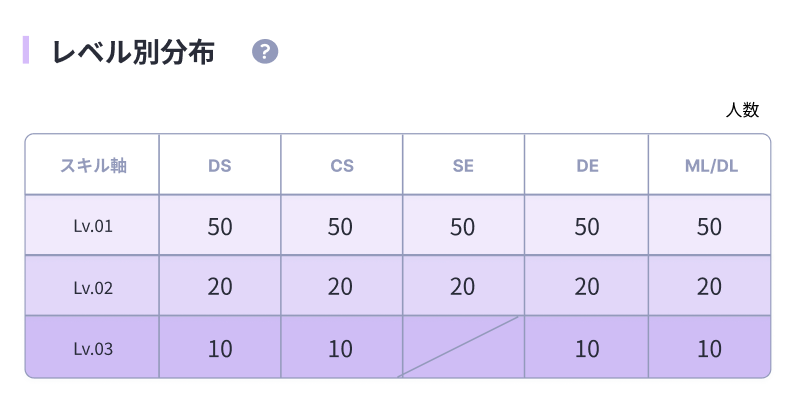Click the Lv.01 SE value 50
This screenshot has width=799, height=411.
[x=462, y=226]
